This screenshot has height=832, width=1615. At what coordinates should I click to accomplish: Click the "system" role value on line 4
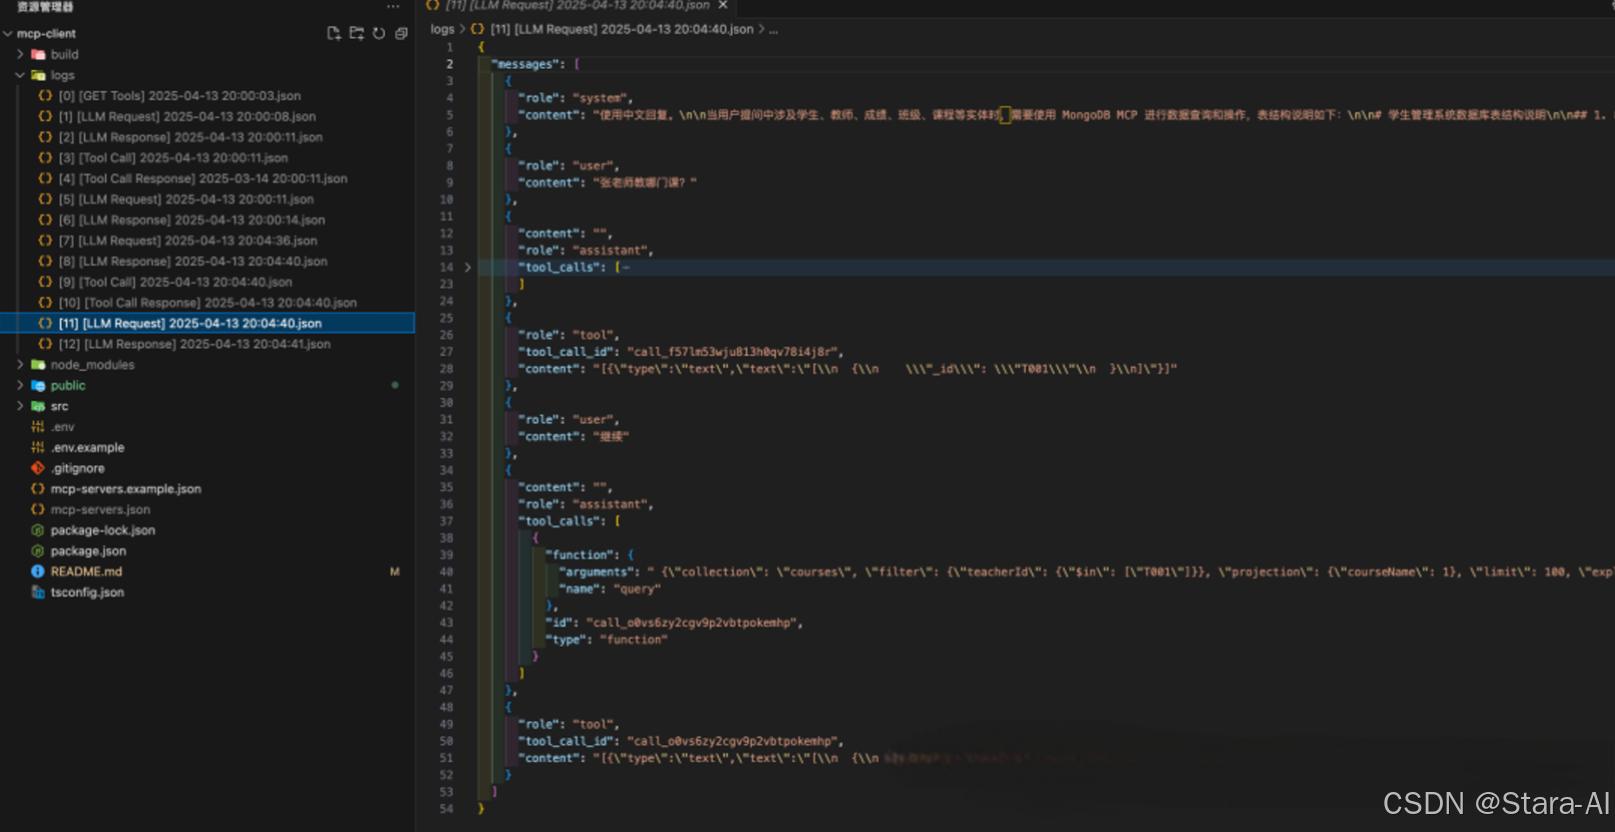(x=601, y=98)
